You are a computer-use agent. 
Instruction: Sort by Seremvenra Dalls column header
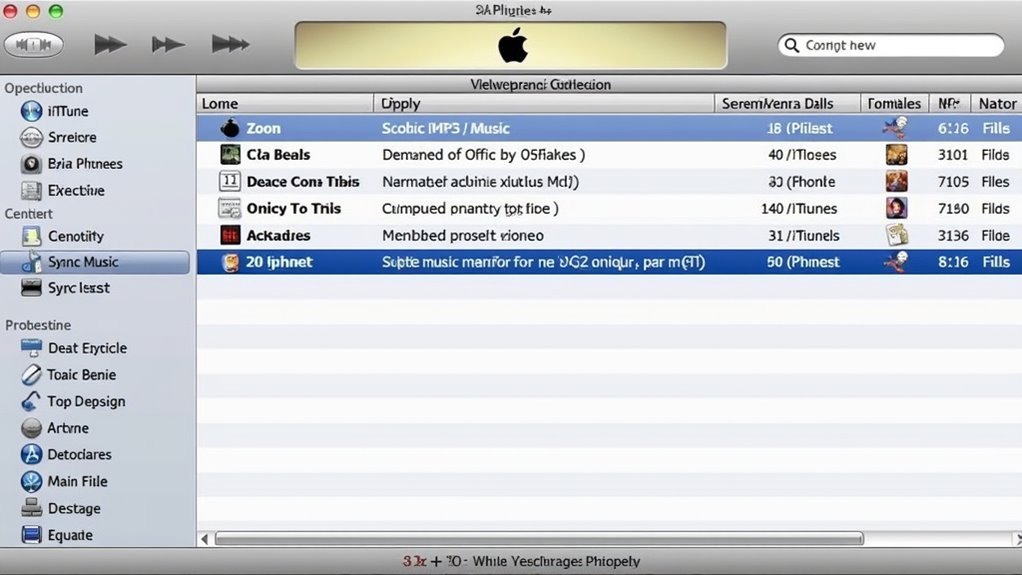[788, 103]
